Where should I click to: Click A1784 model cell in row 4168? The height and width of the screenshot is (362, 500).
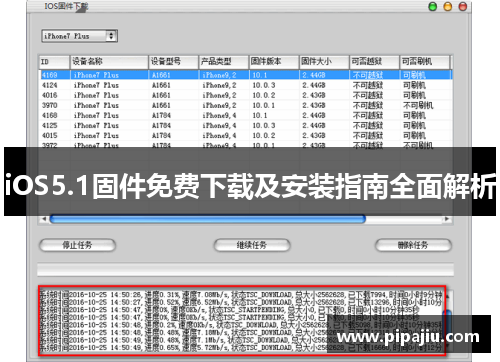[161, 115]
